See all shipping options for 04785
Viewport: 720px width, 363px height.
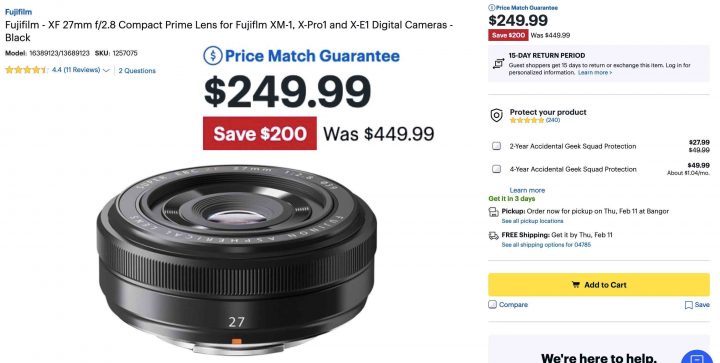pyautogui.click(x=546, y=245)
